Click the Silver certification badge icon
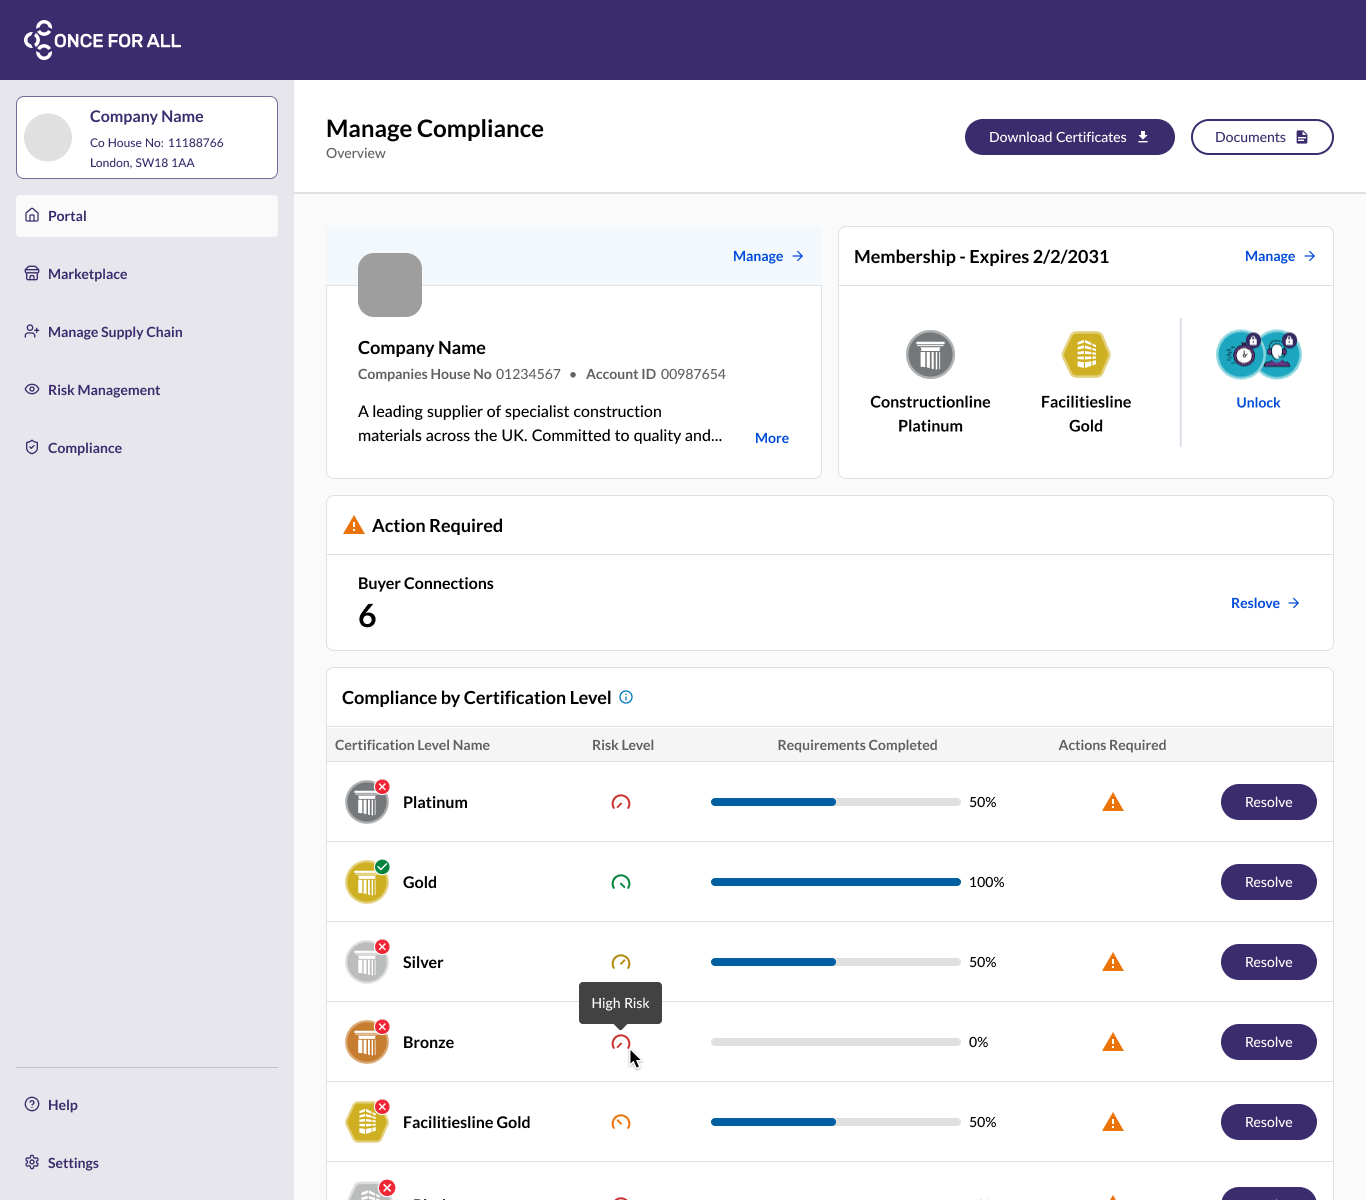1366x1200 pixels. pos(367,962)
